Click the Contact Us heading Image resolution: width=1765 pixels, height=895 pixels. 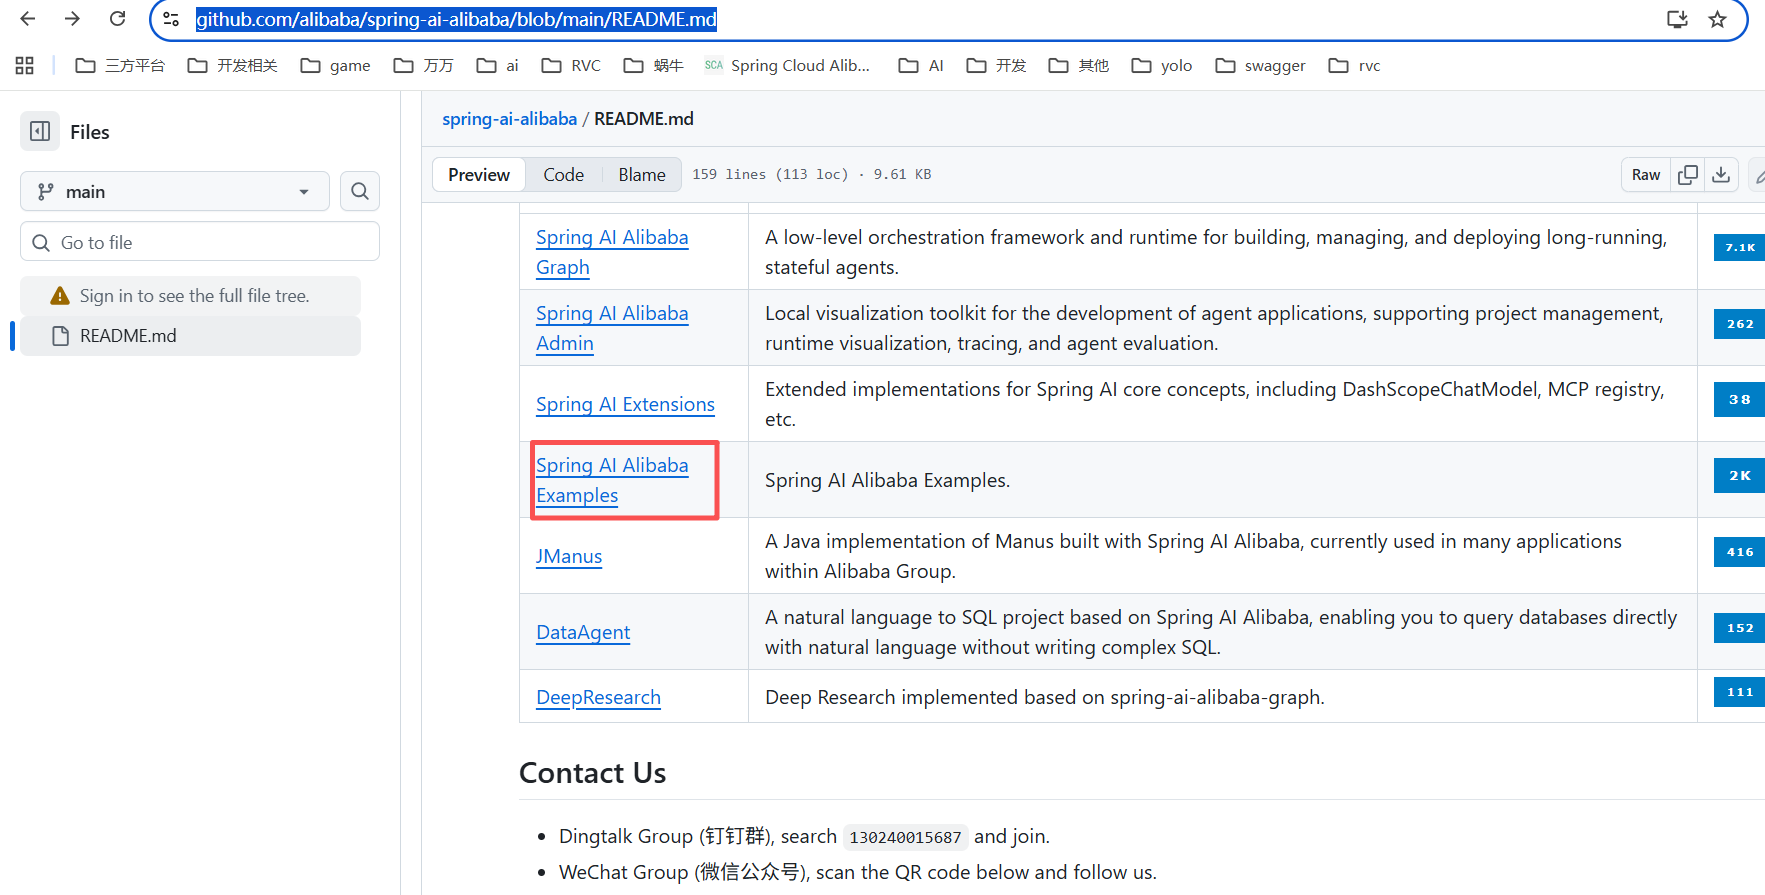click(x=593, y=773)
